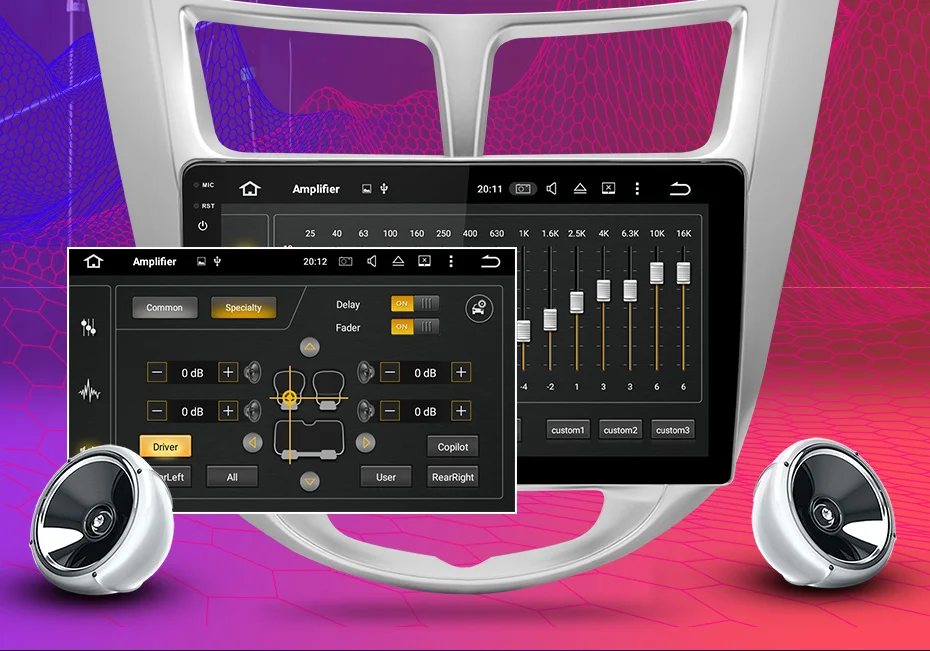
Task: Select the User position preset
Action: pos(386,477)
